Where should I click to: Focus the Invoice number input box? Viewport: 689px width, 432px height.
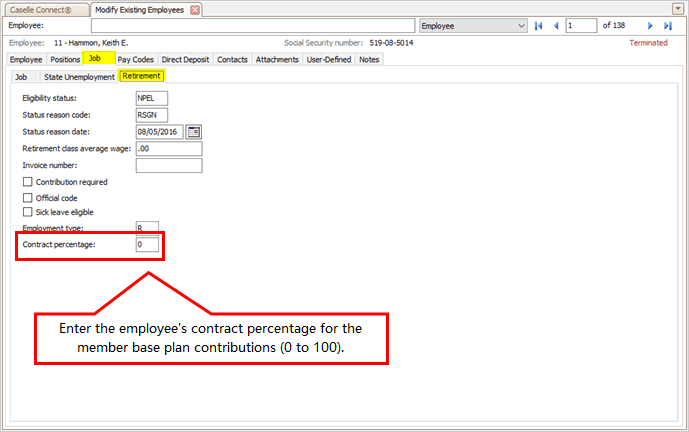(168, 165)
